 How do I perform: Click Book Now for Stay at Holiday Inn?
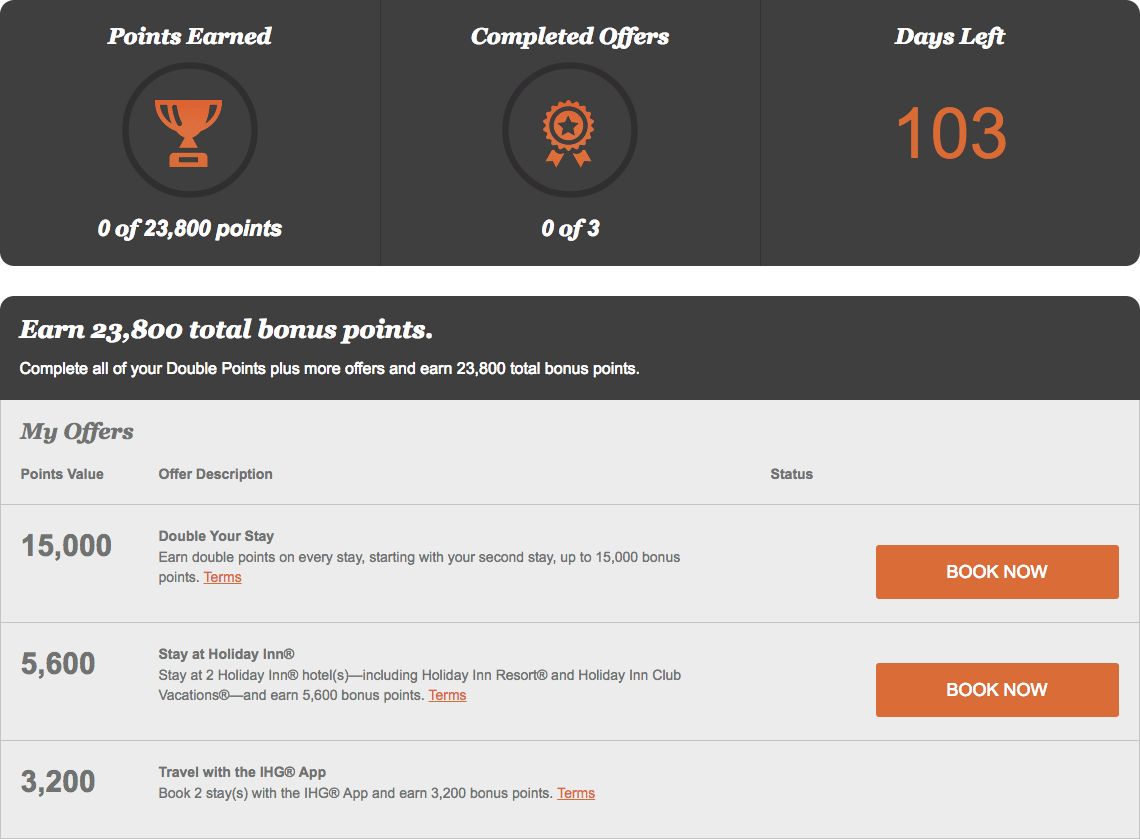coord(997,689)
